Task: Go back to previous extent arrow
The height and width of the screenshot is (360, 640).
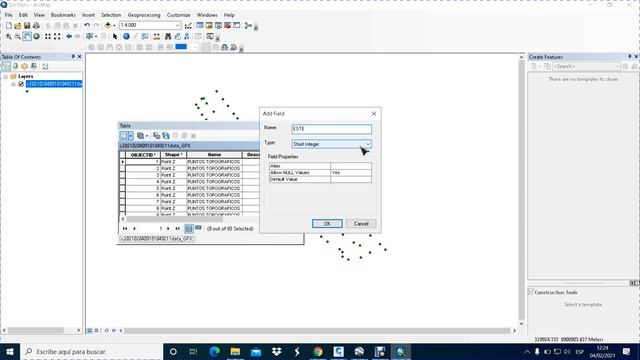Action: point(69,36)
